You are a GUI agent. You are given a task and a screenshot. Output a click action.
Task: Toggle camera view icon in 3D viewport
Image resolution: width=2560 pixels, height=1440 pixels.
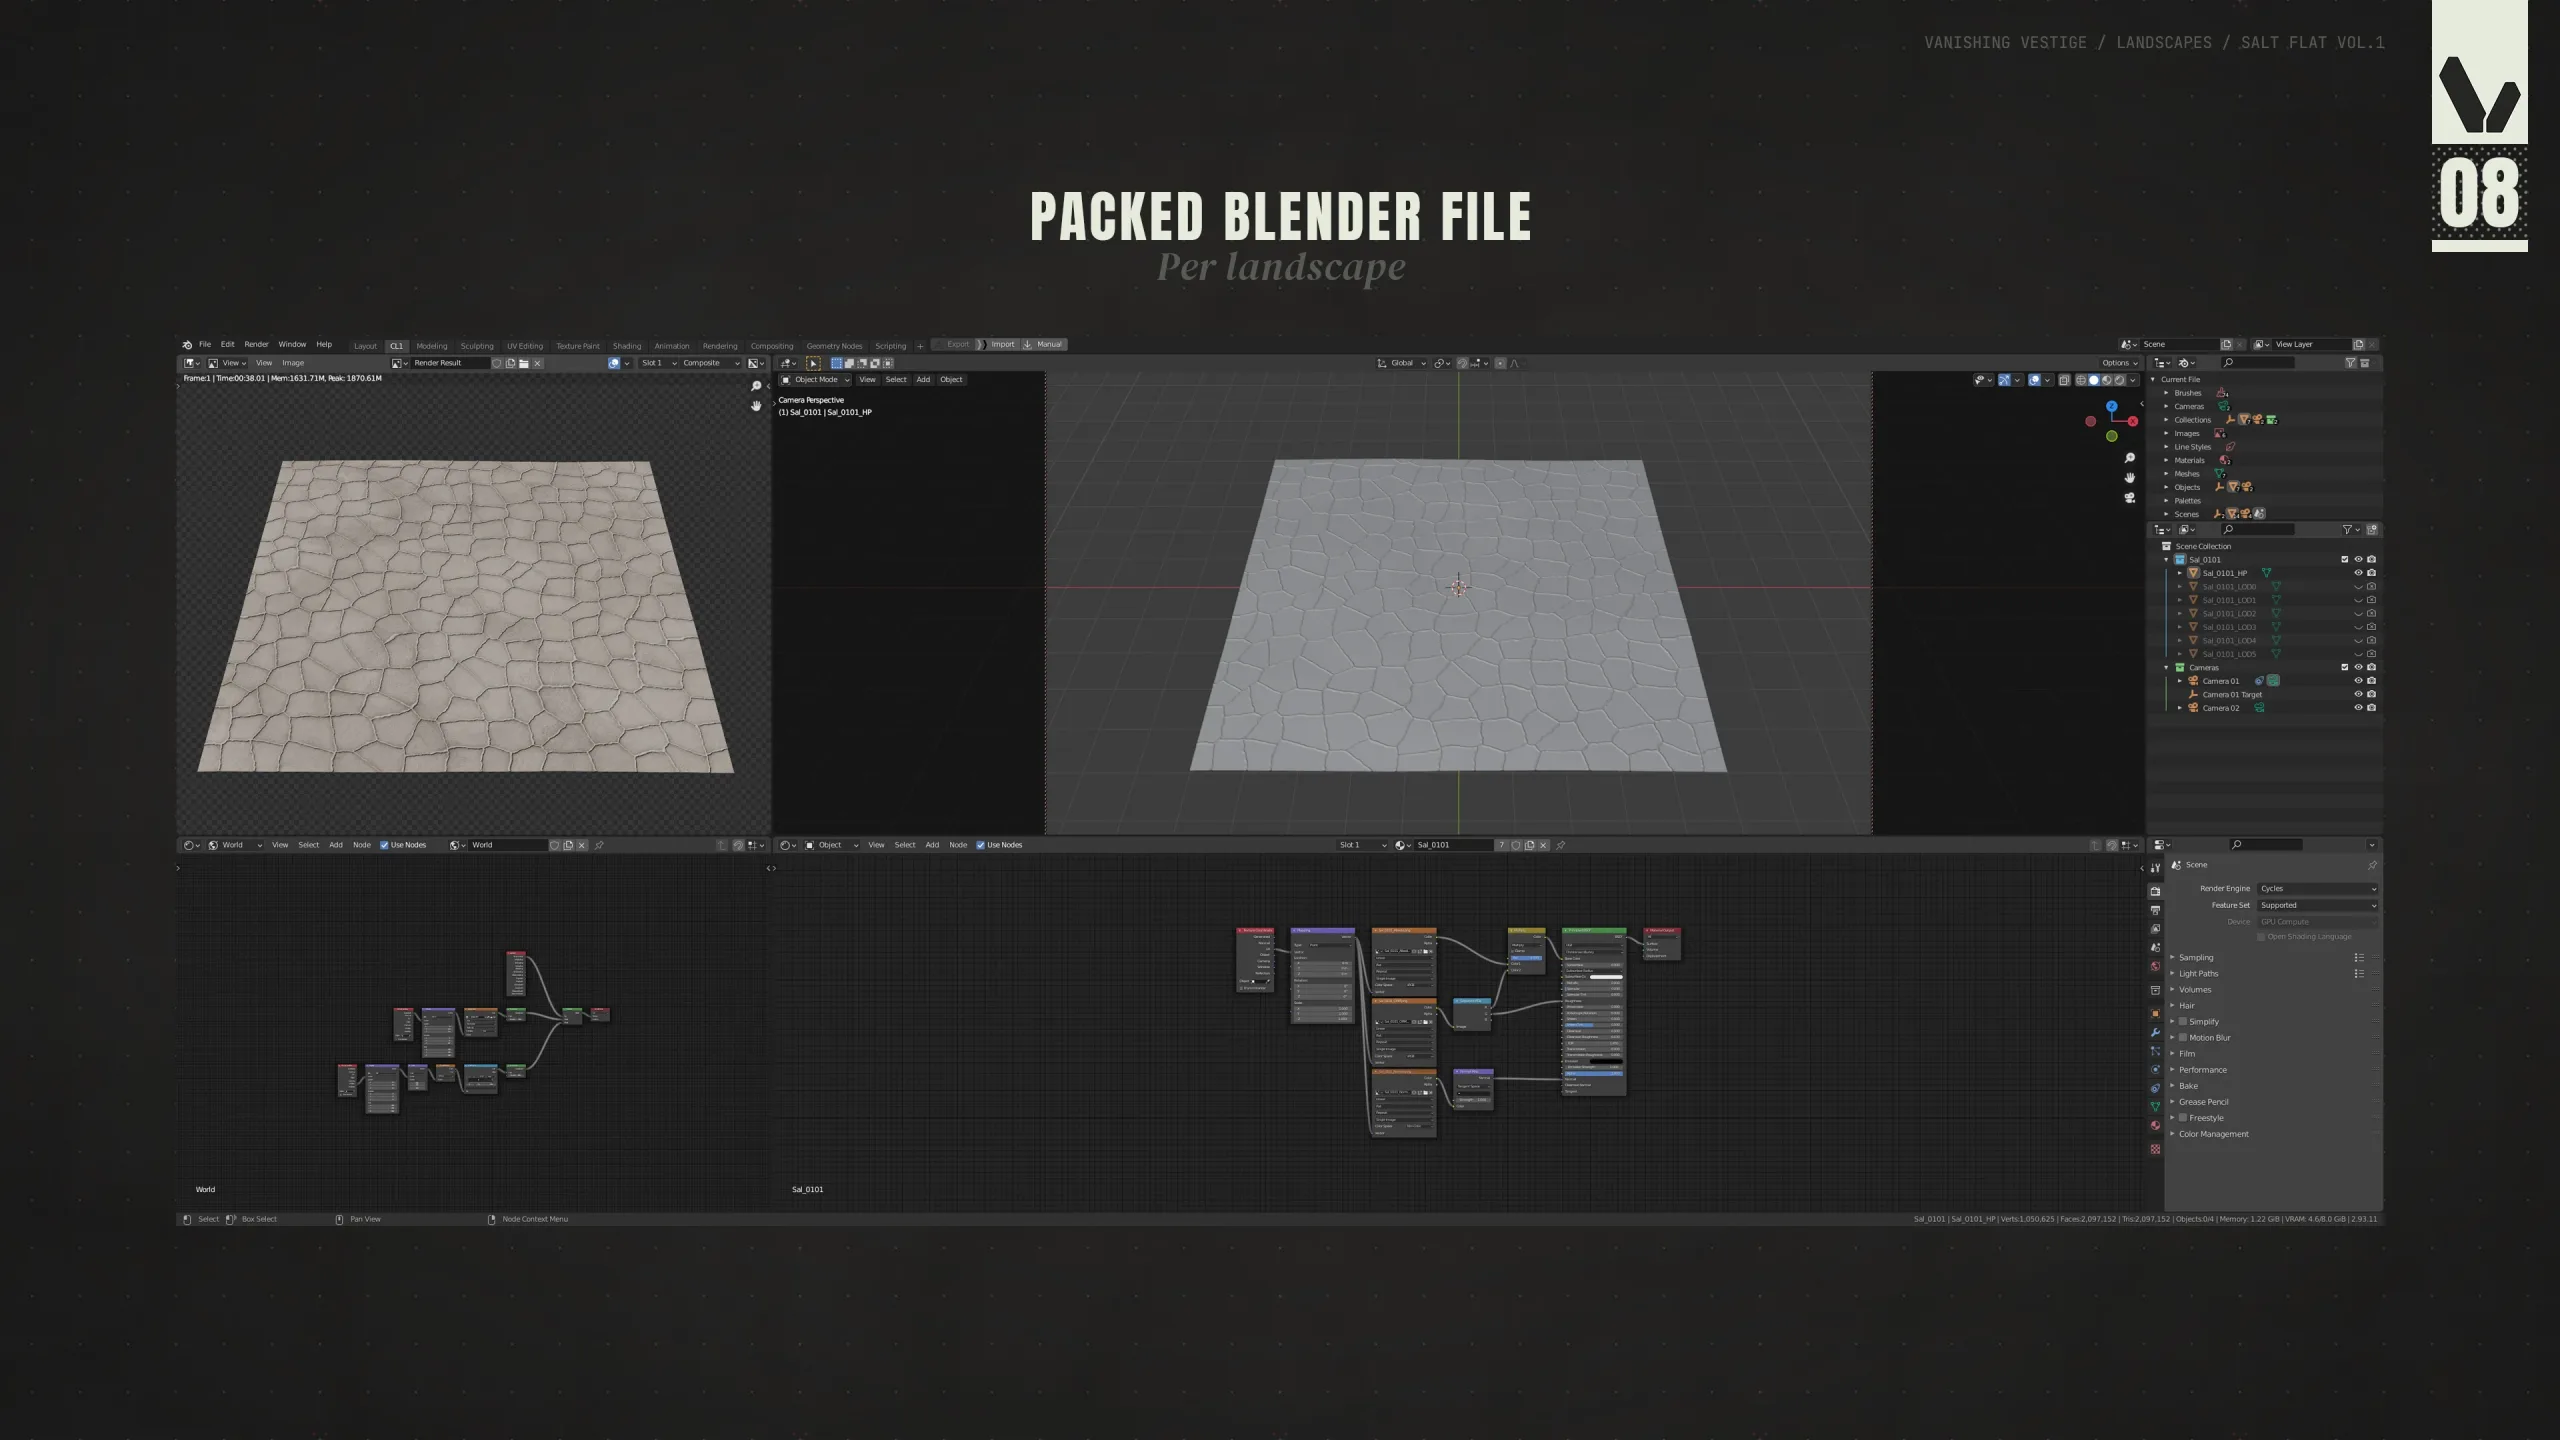coord(2129,498)
